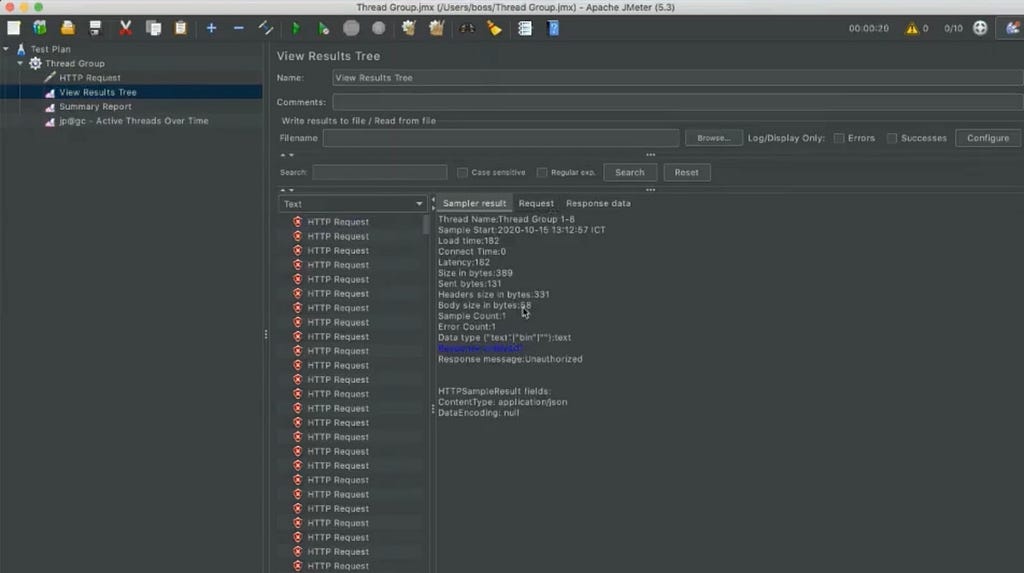Collapse the Test Plan tree node
The height and width of the screenshot is (573, 1024).
[x=6, y=49]
